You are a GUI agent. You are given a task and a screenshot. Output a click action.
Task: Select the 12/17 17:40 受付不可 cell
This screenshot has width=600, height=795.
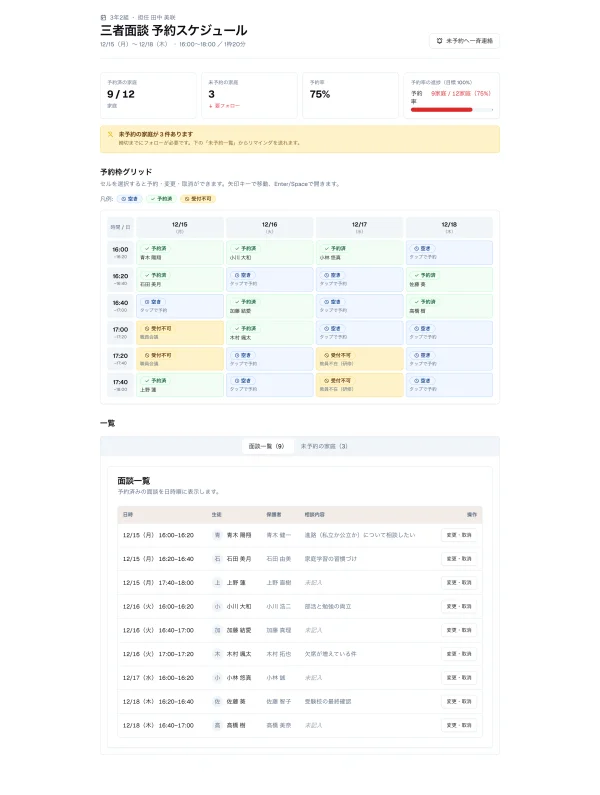point(360,385)
